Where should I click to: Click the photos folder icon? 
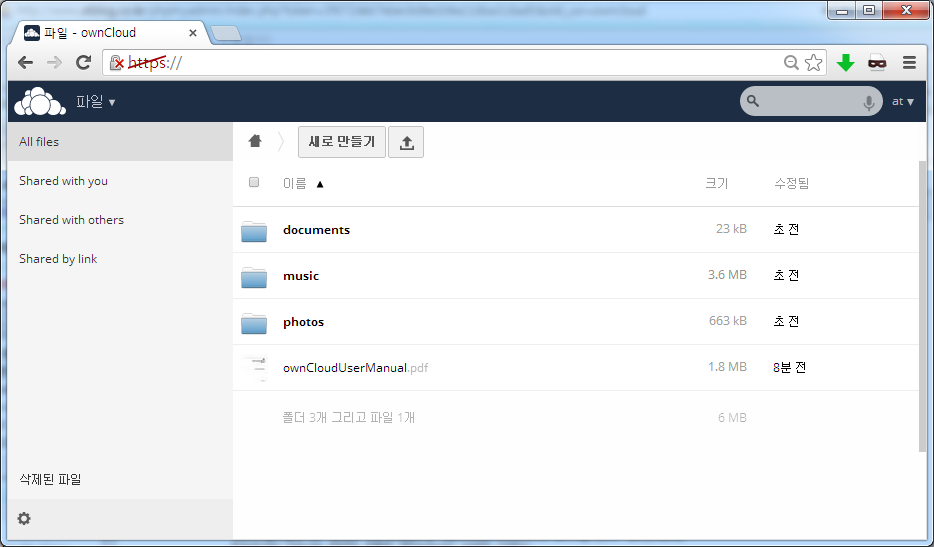pos(254,322)
